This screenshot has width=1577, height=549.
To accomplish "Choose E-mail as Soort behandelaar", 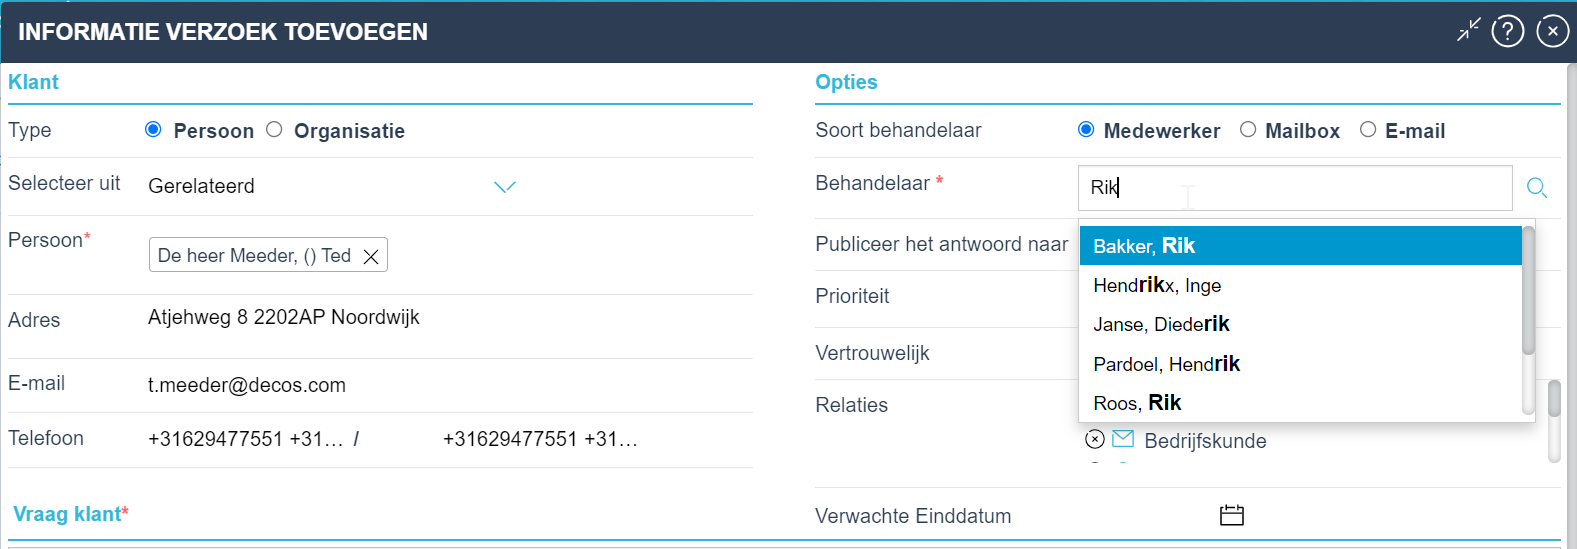I will tap(1368, 129).
